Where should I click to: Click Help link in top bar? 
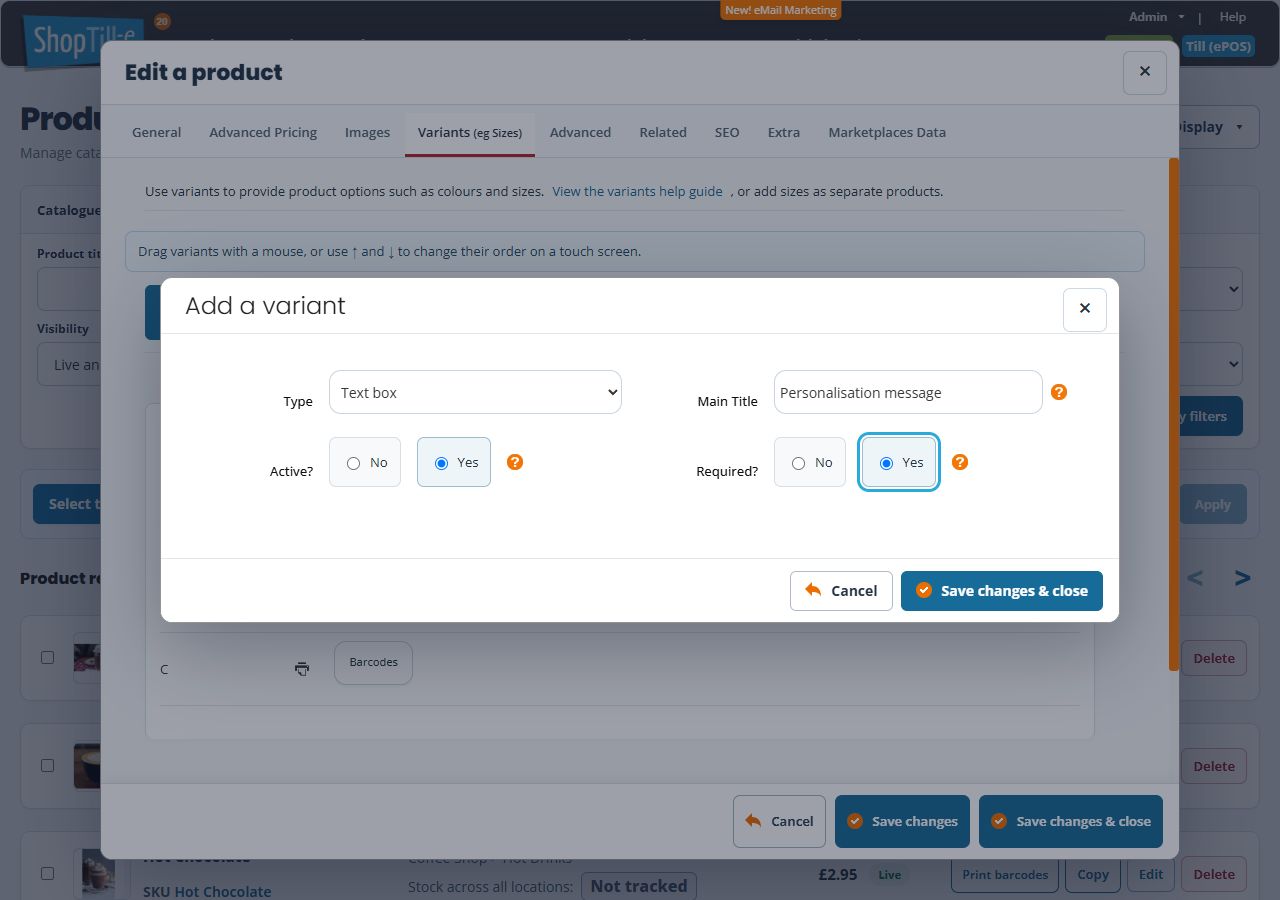(x=1233, y=16)
